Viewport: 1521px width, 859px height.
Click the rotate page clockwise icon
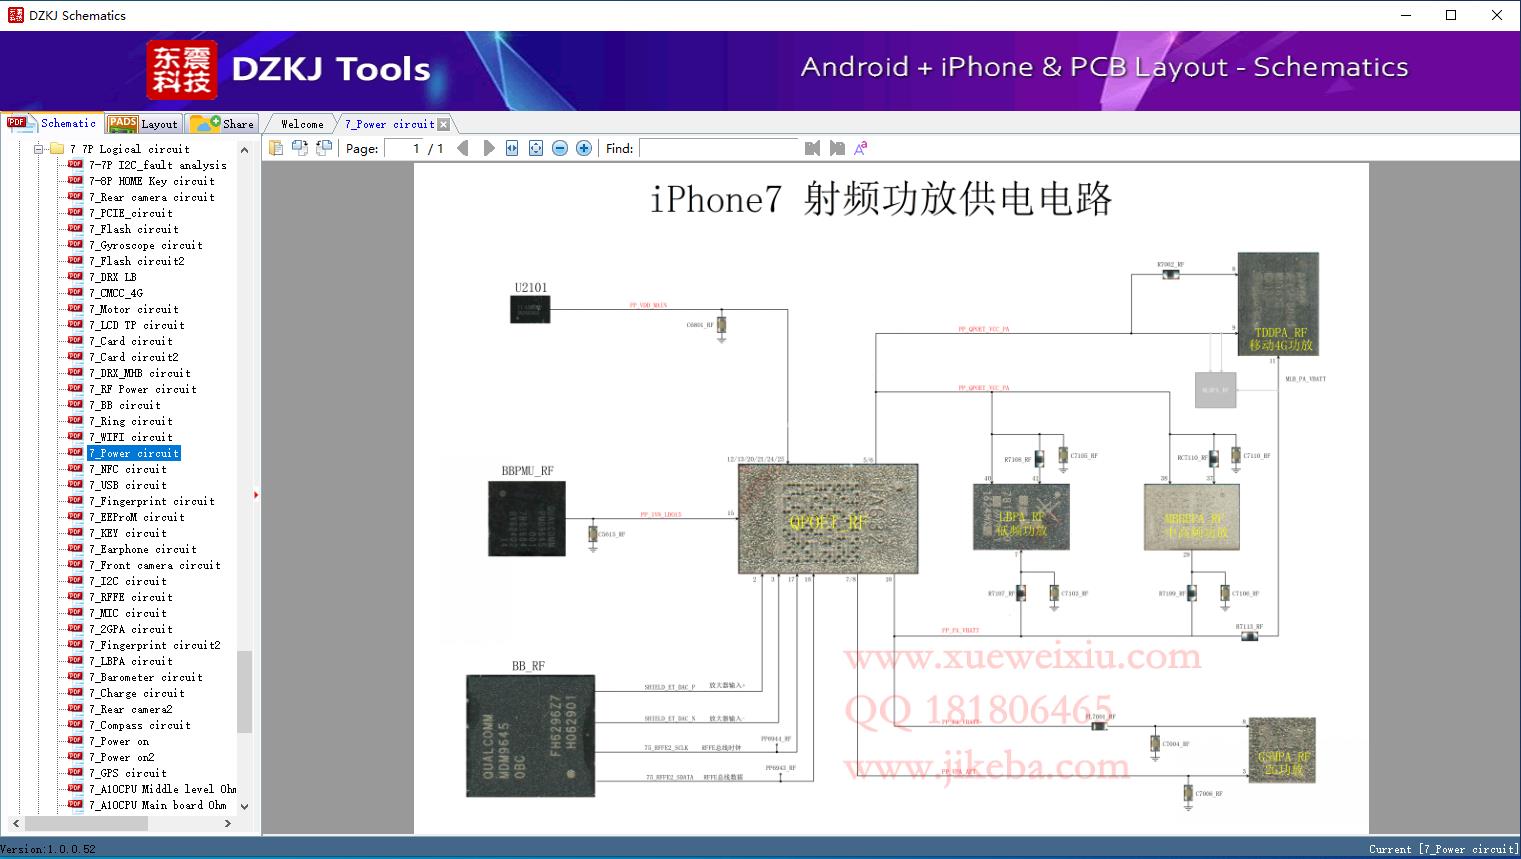(324, 148)
